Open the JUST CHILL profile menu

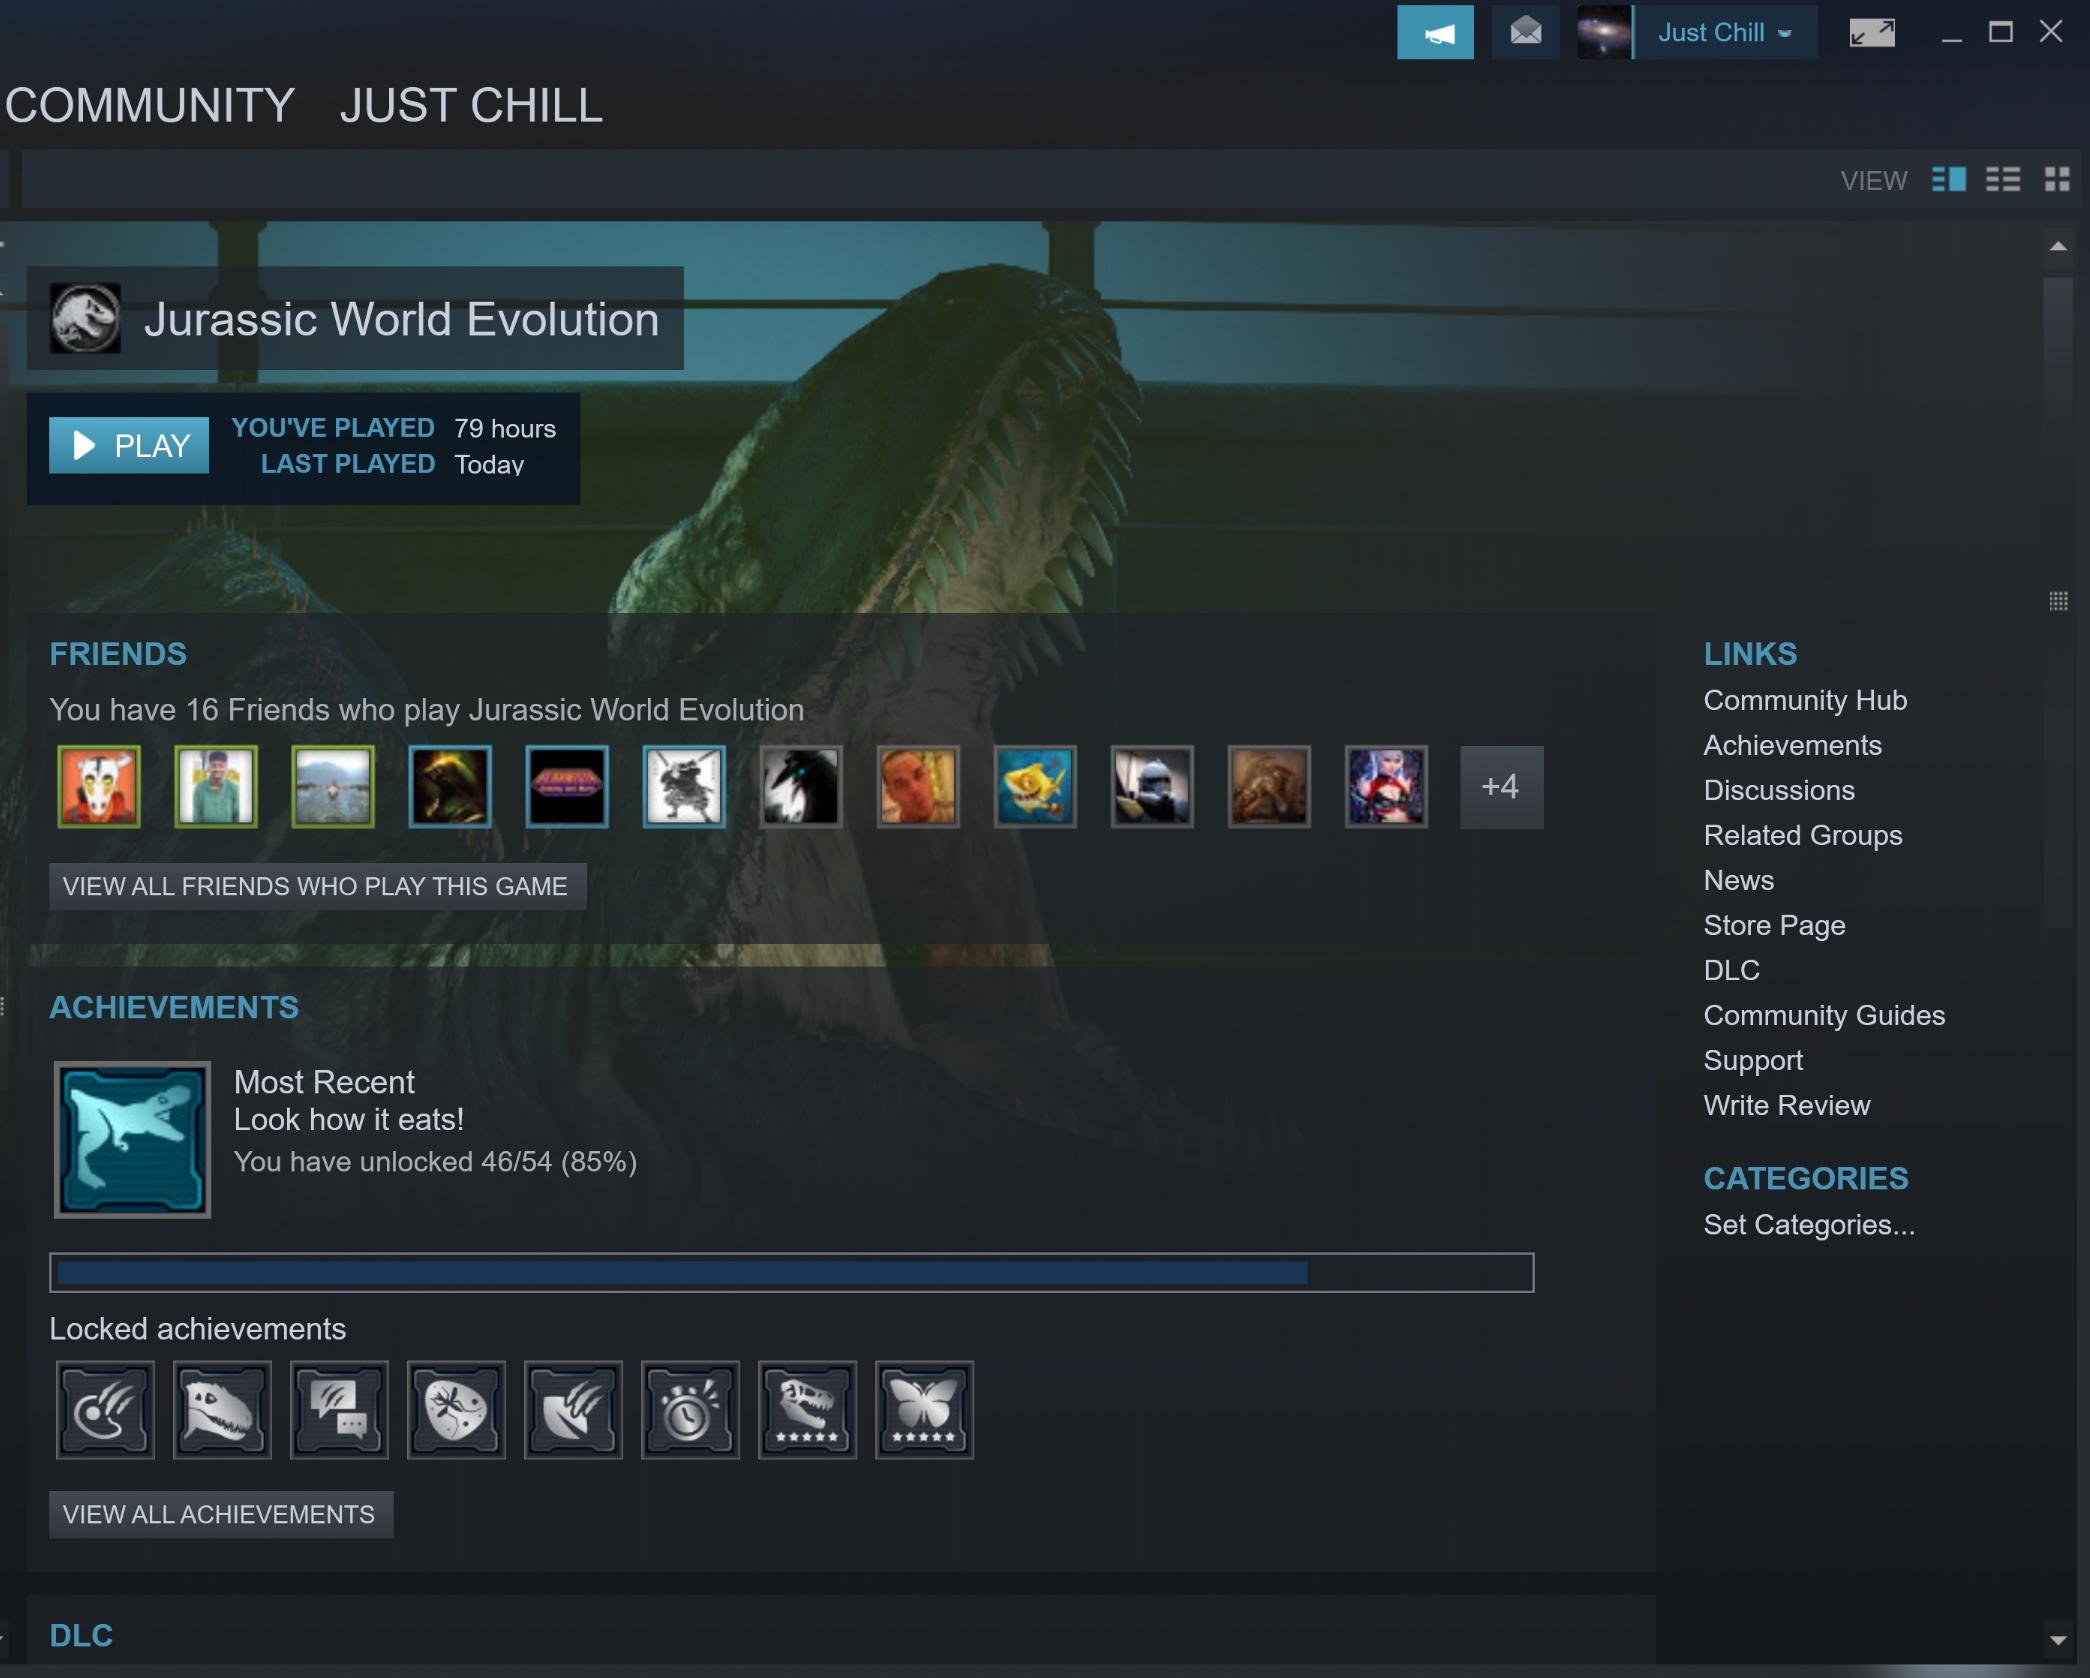click(x=471, y=106)
